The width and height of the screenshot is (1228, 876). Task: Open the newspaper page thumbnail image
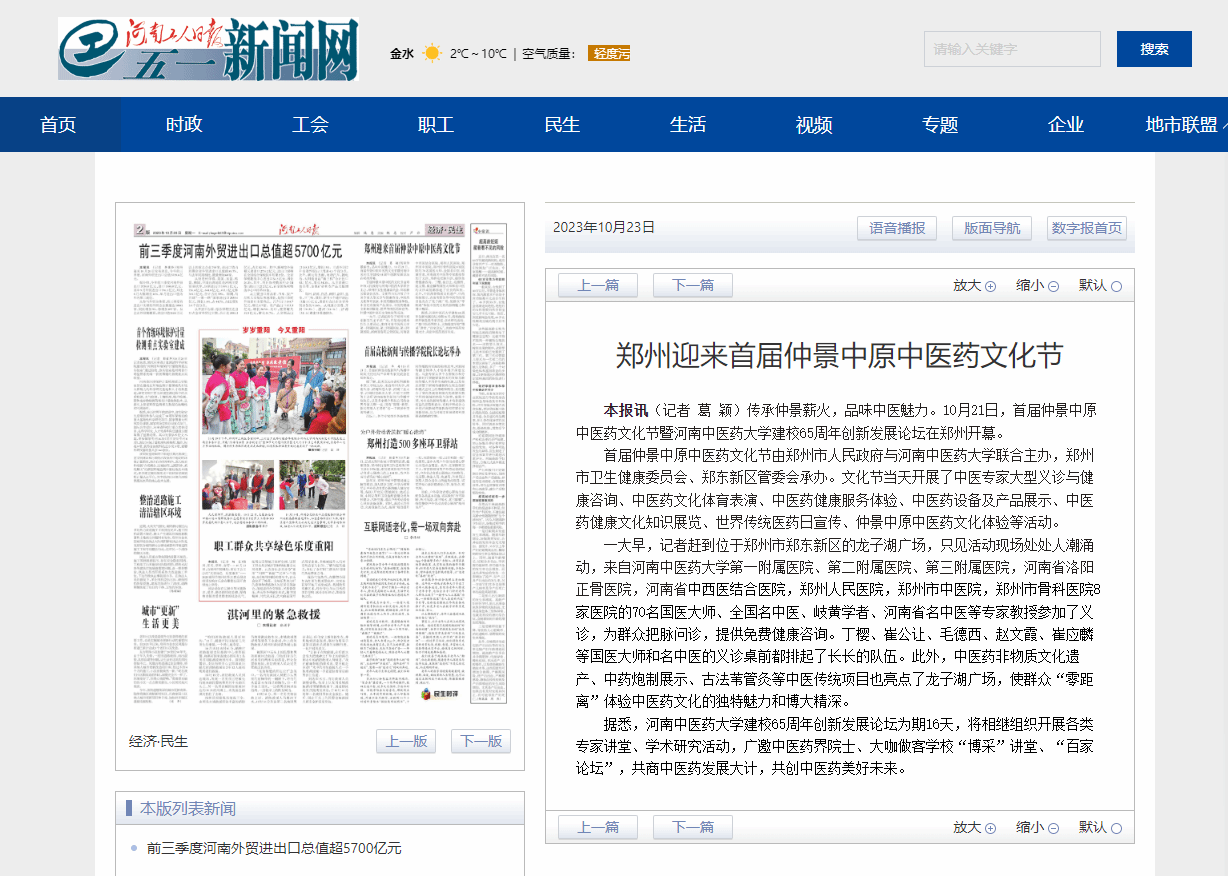(x=320, y=465)
